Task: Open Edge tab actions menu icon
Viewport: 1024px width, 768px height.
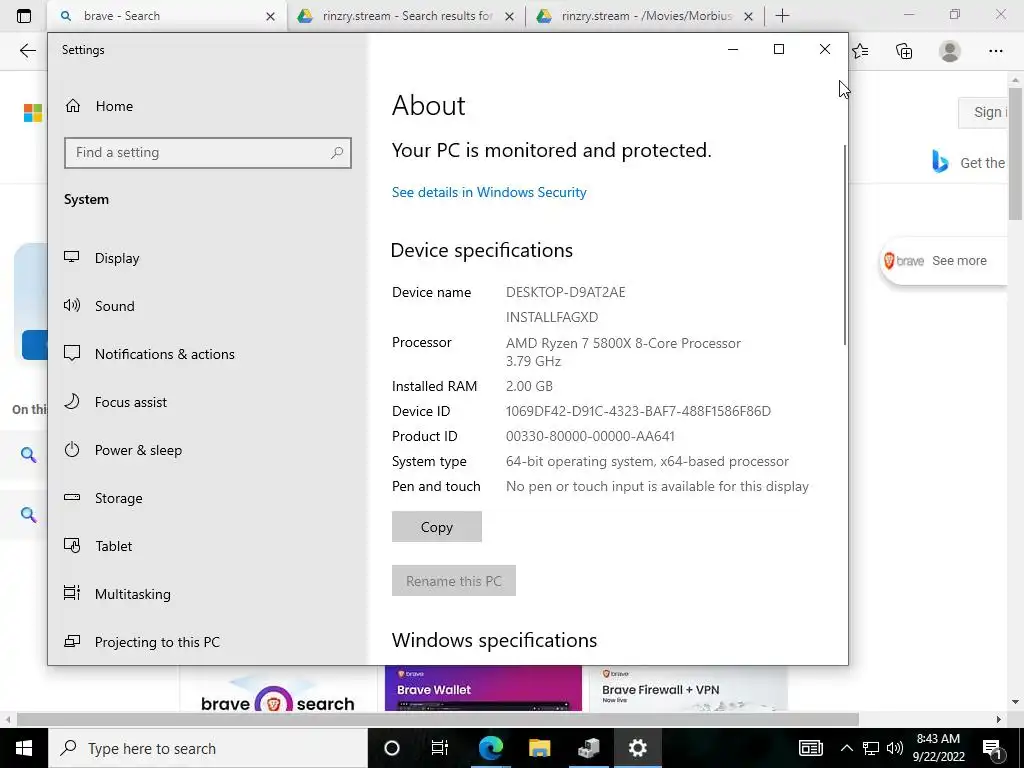Action: 24,16
